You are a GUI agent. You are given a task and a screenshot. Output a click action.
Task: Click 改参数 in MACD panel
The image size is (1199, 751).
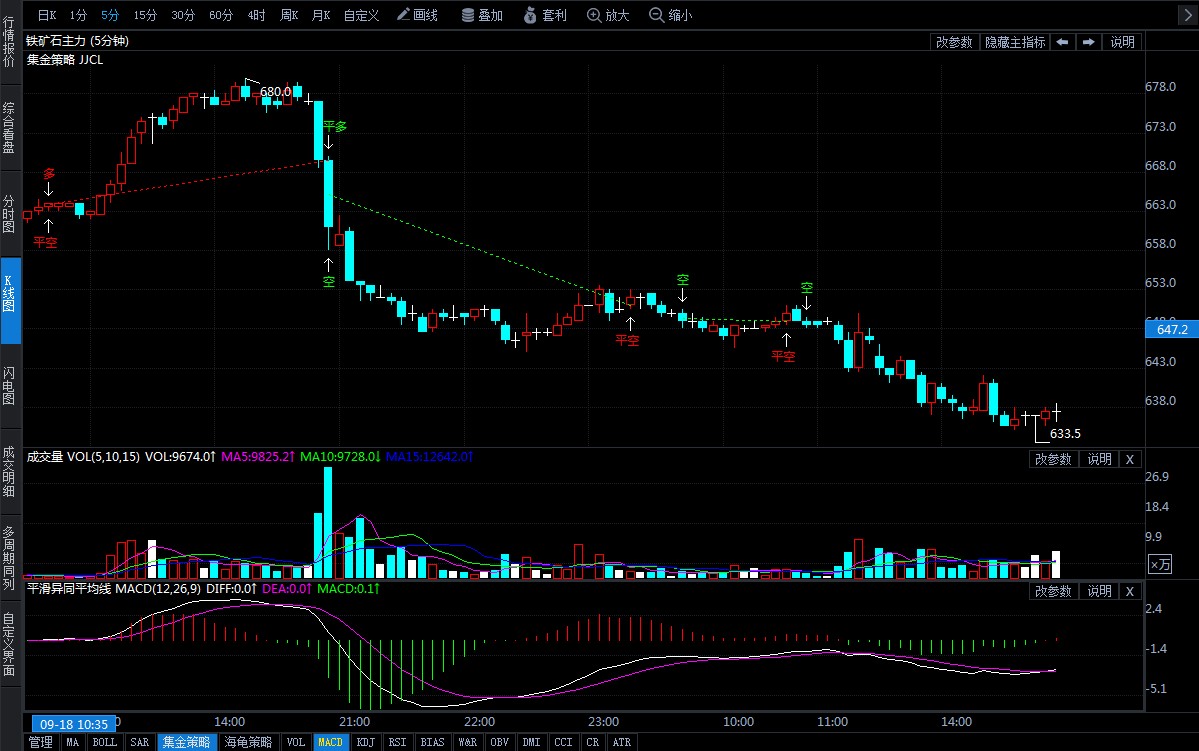[x=1053, y=591]
